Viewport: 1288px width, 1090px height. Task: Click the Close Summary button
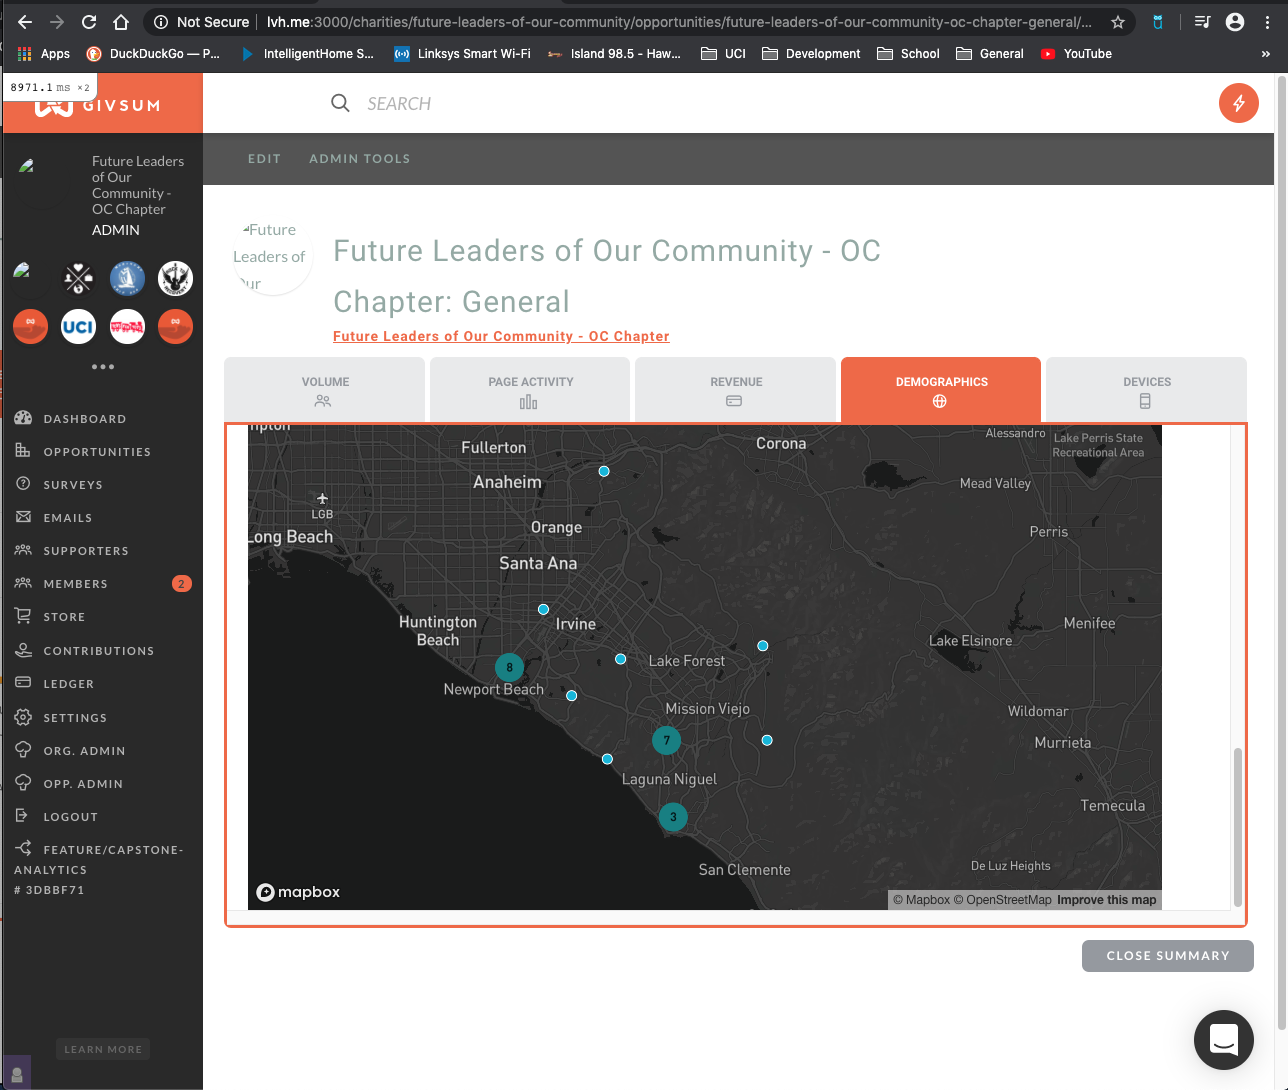[x=1167, y=956]
